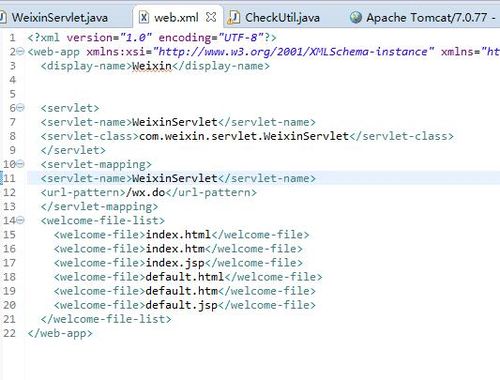Image resolution: width=500 pixels, height=380 pixels.
Task: Click the default.jsp welcome-file value
Action: (182, 305)
